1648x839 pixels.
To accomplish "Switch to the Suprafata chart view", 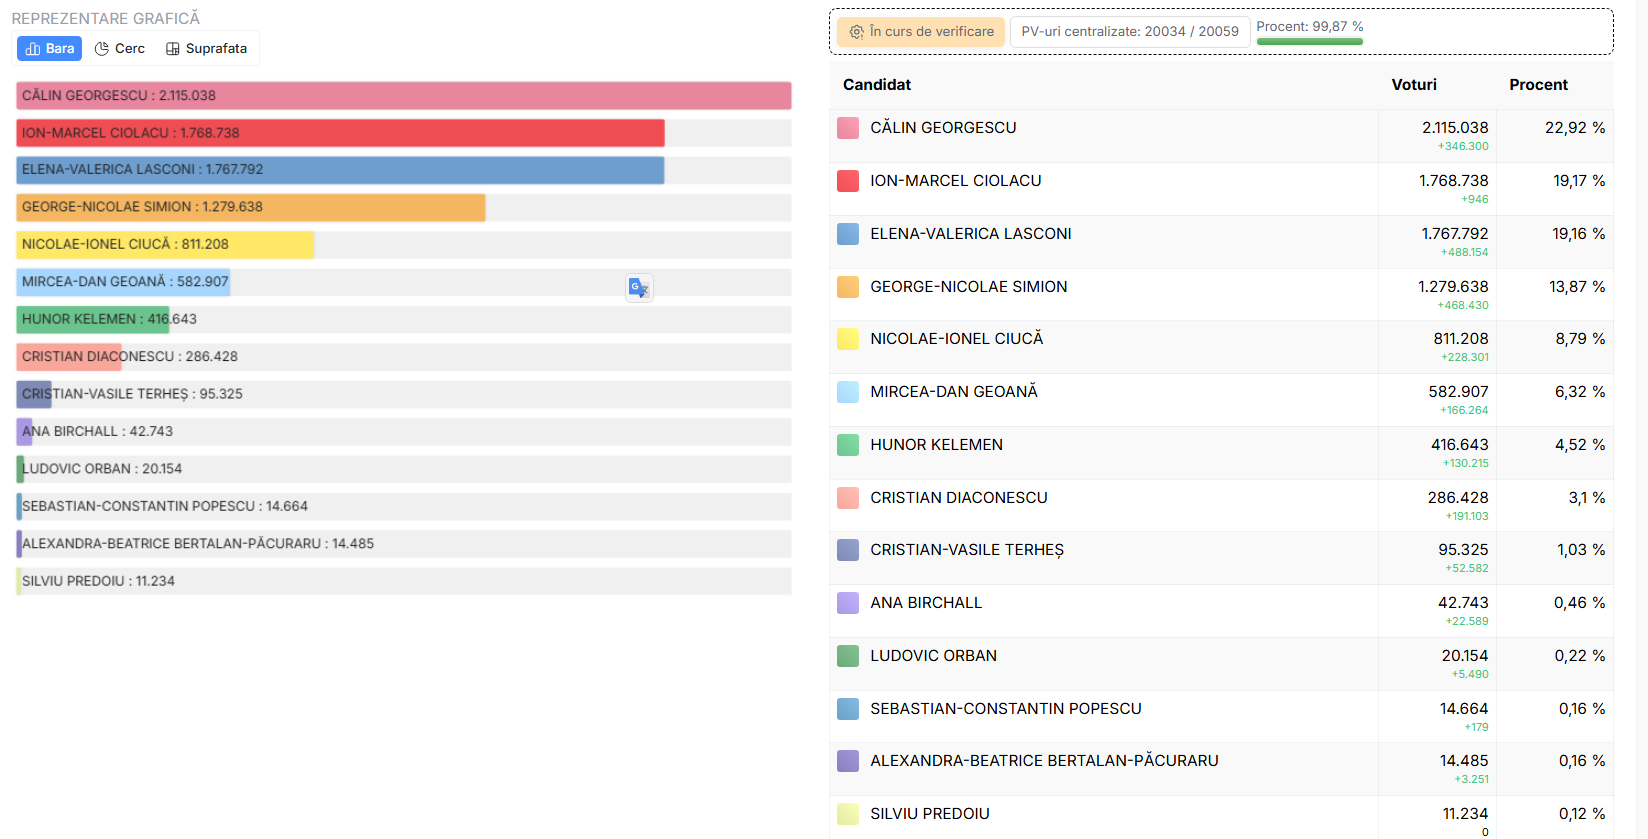I will coord(207,49).
